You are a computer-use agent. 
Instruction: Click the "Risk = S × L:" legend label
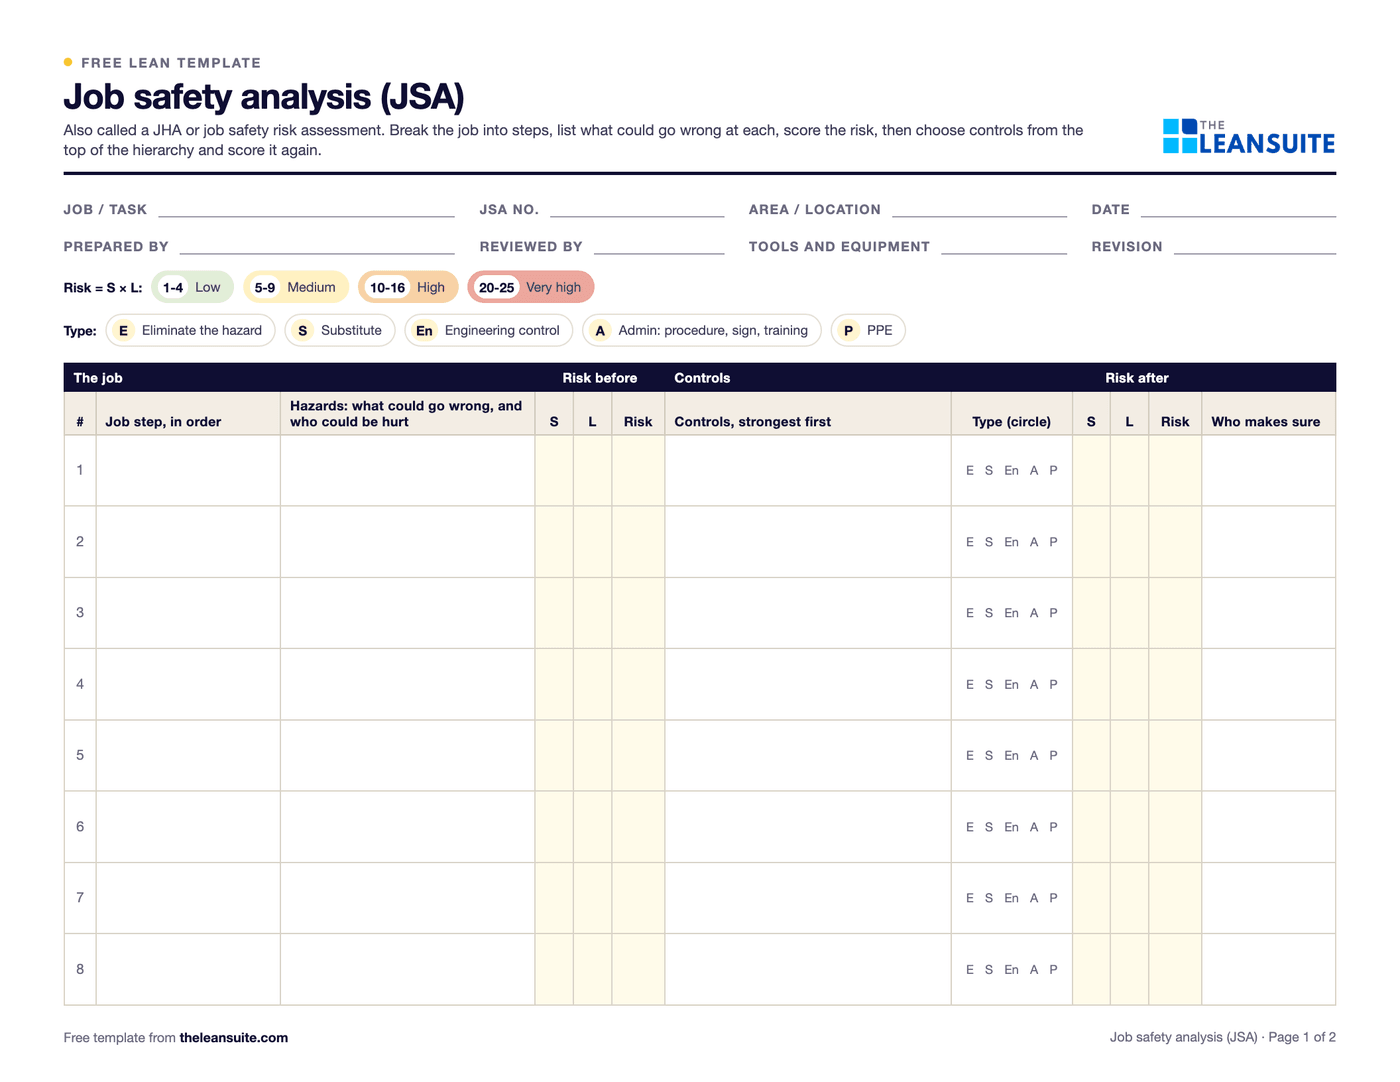tap(103, 288)
